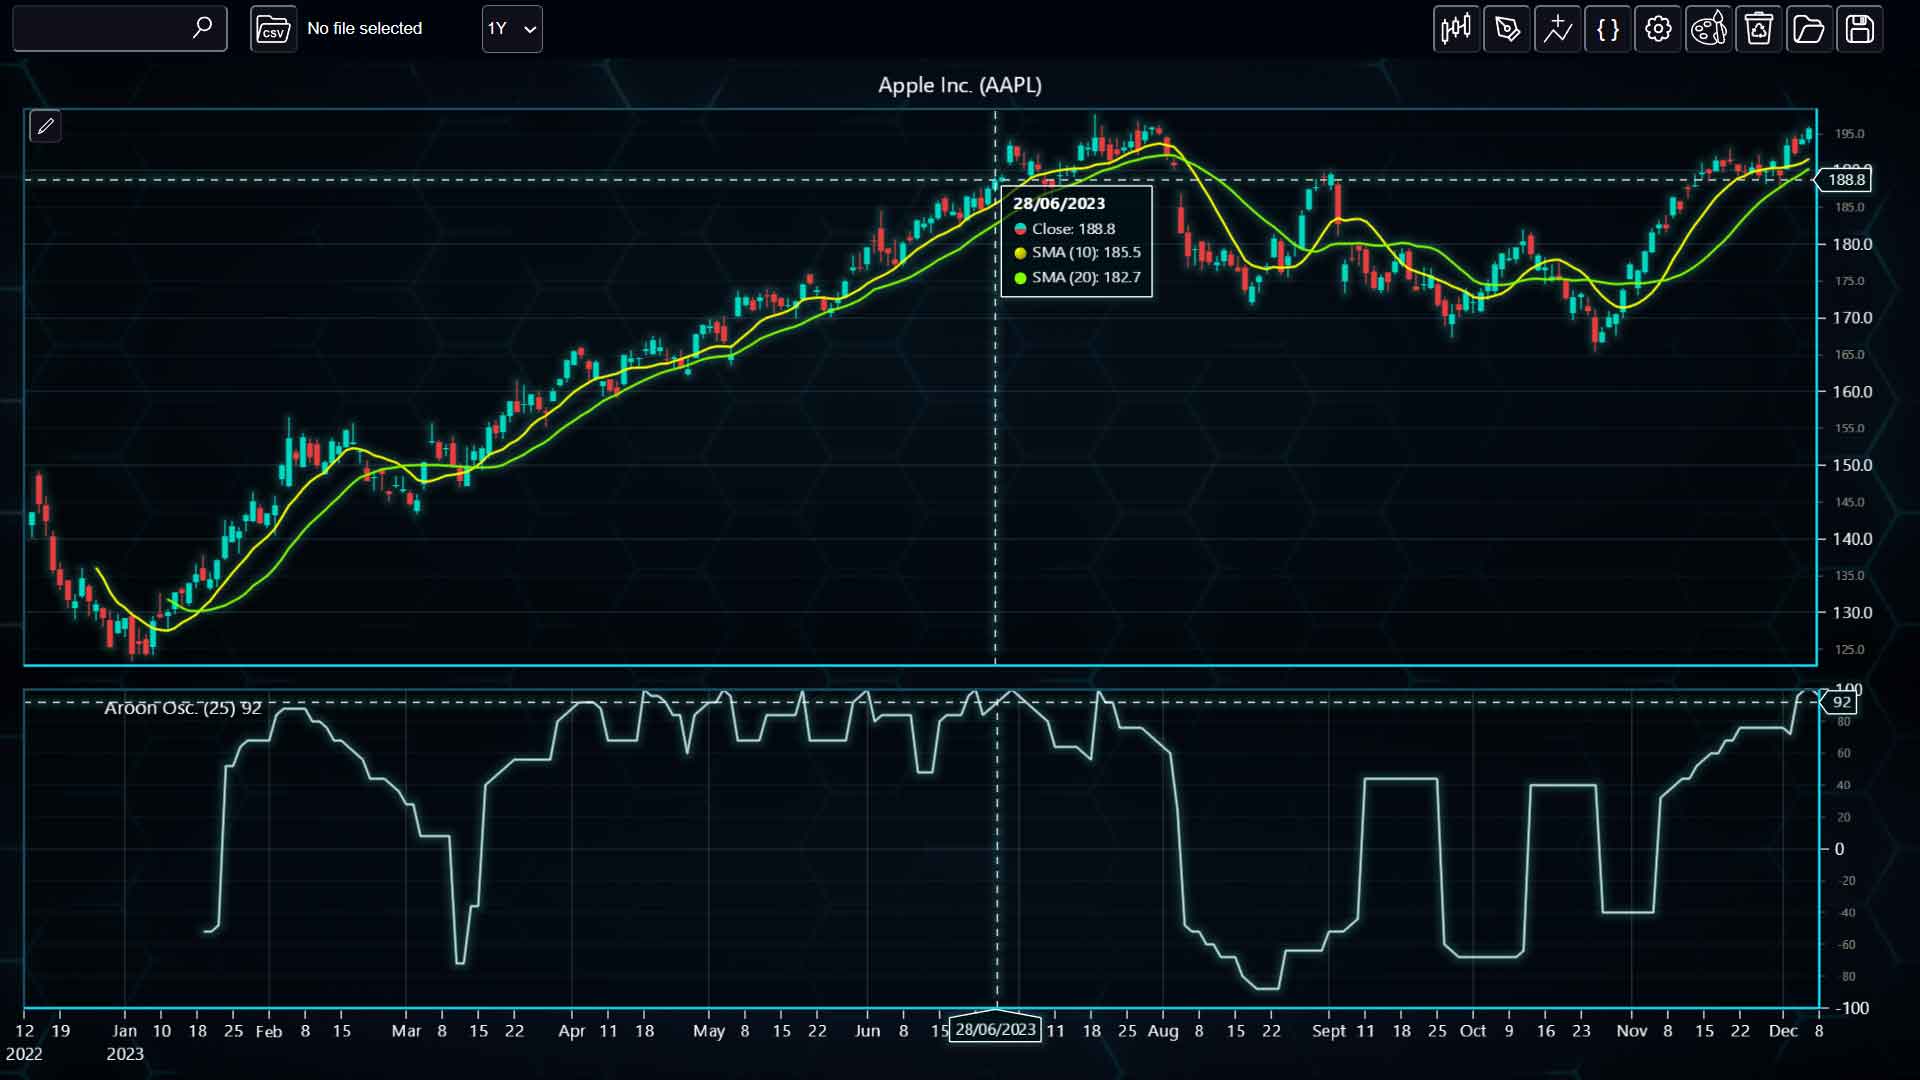Click 'SMA (10): 185.5' in tooltip
The image size is (1920, 1080).
(1086, 253)
